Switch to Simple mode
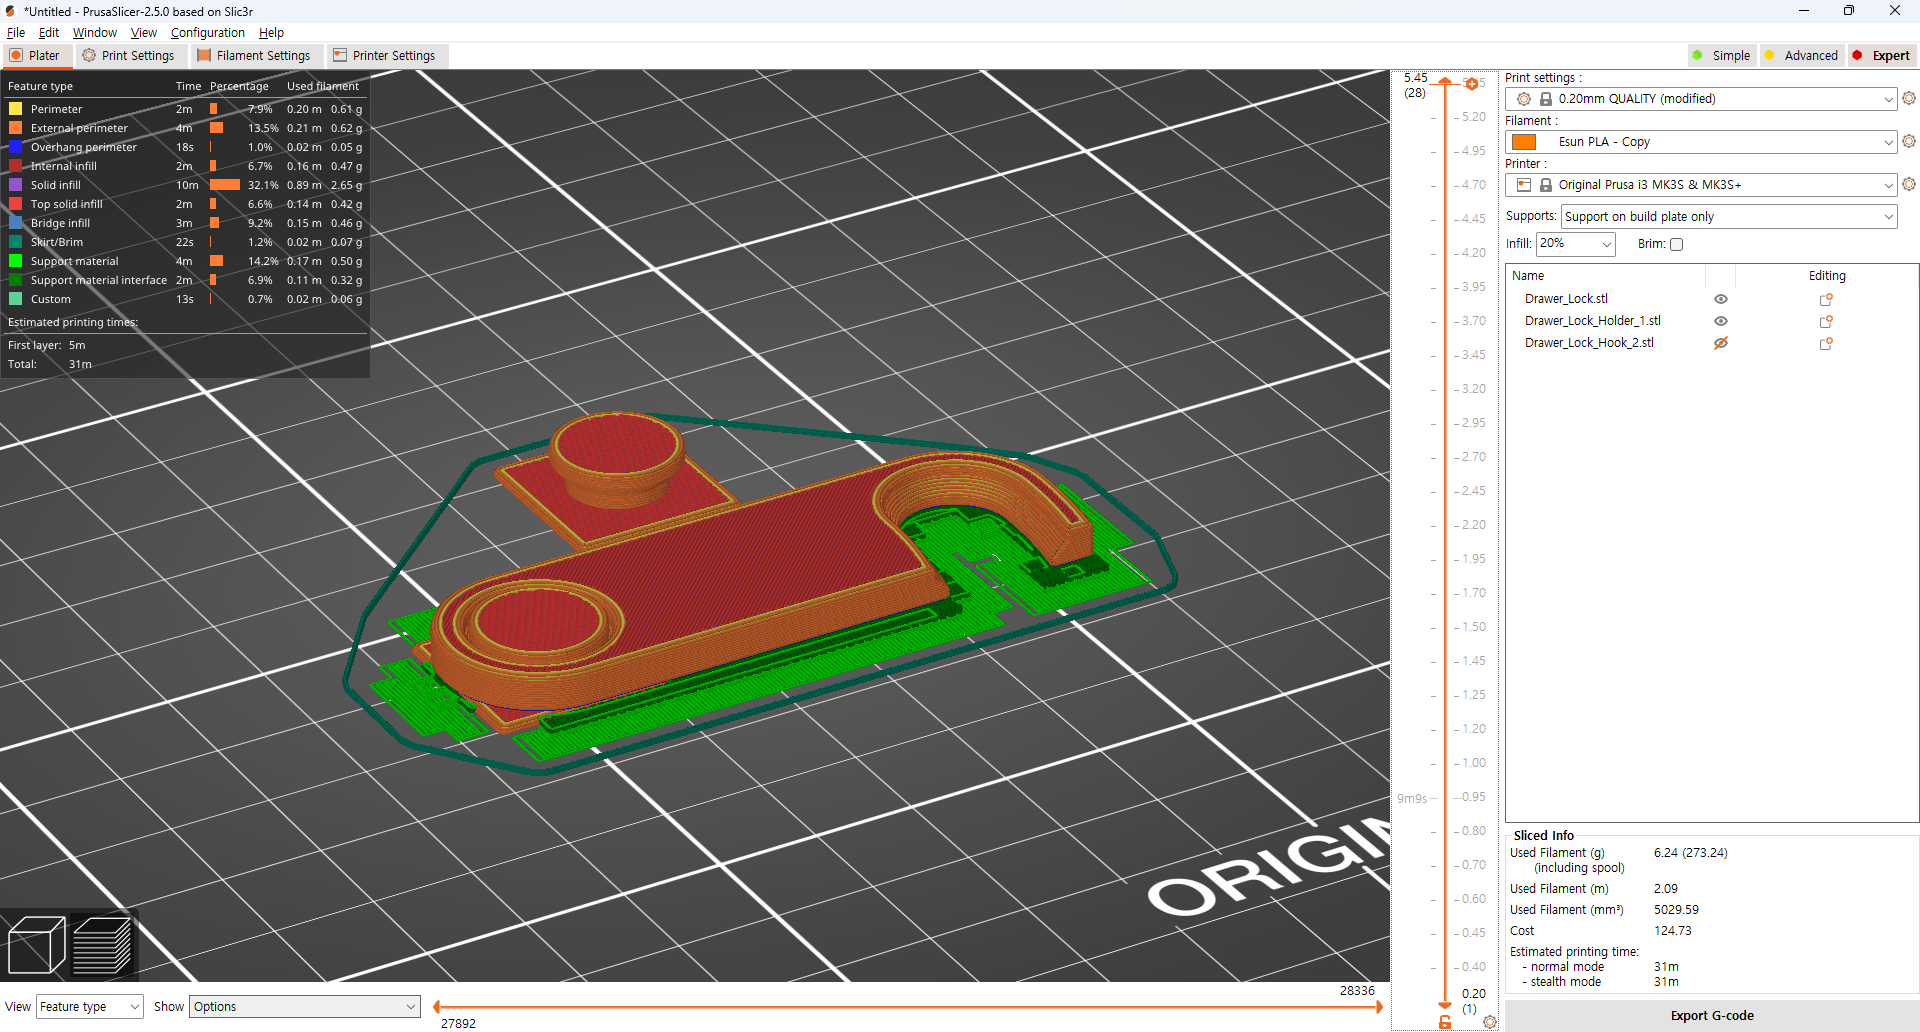Viewport: 1920px width, 1032px height. pos(1721,56)
